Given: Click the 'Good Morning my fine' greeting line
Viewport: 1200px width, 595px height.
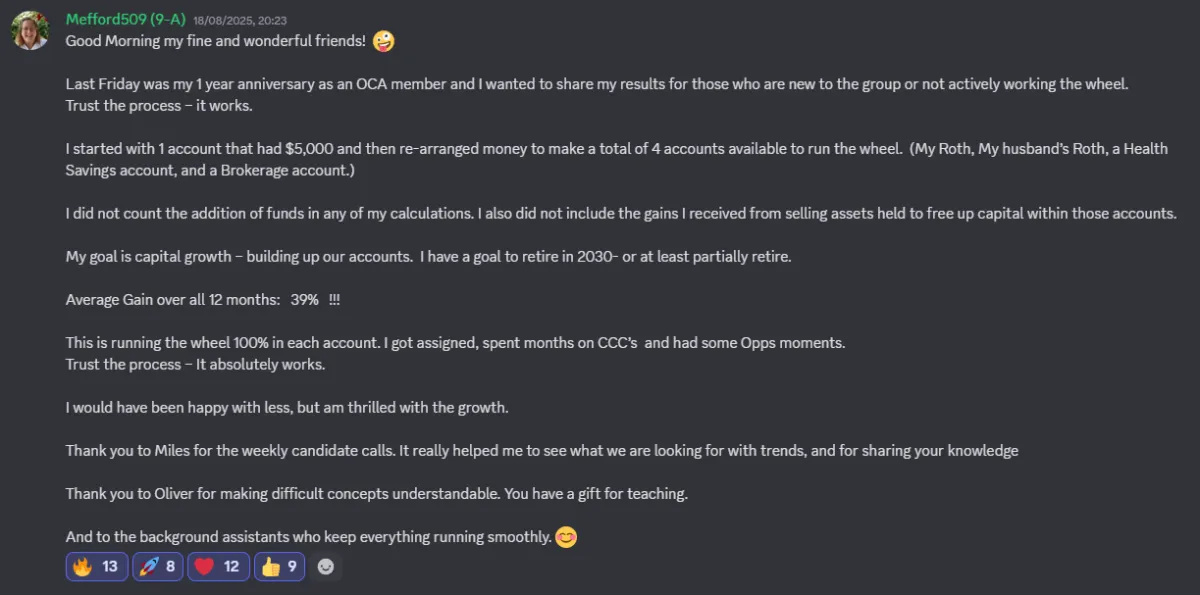Looking at the screenshot, I should coord(215,41).
